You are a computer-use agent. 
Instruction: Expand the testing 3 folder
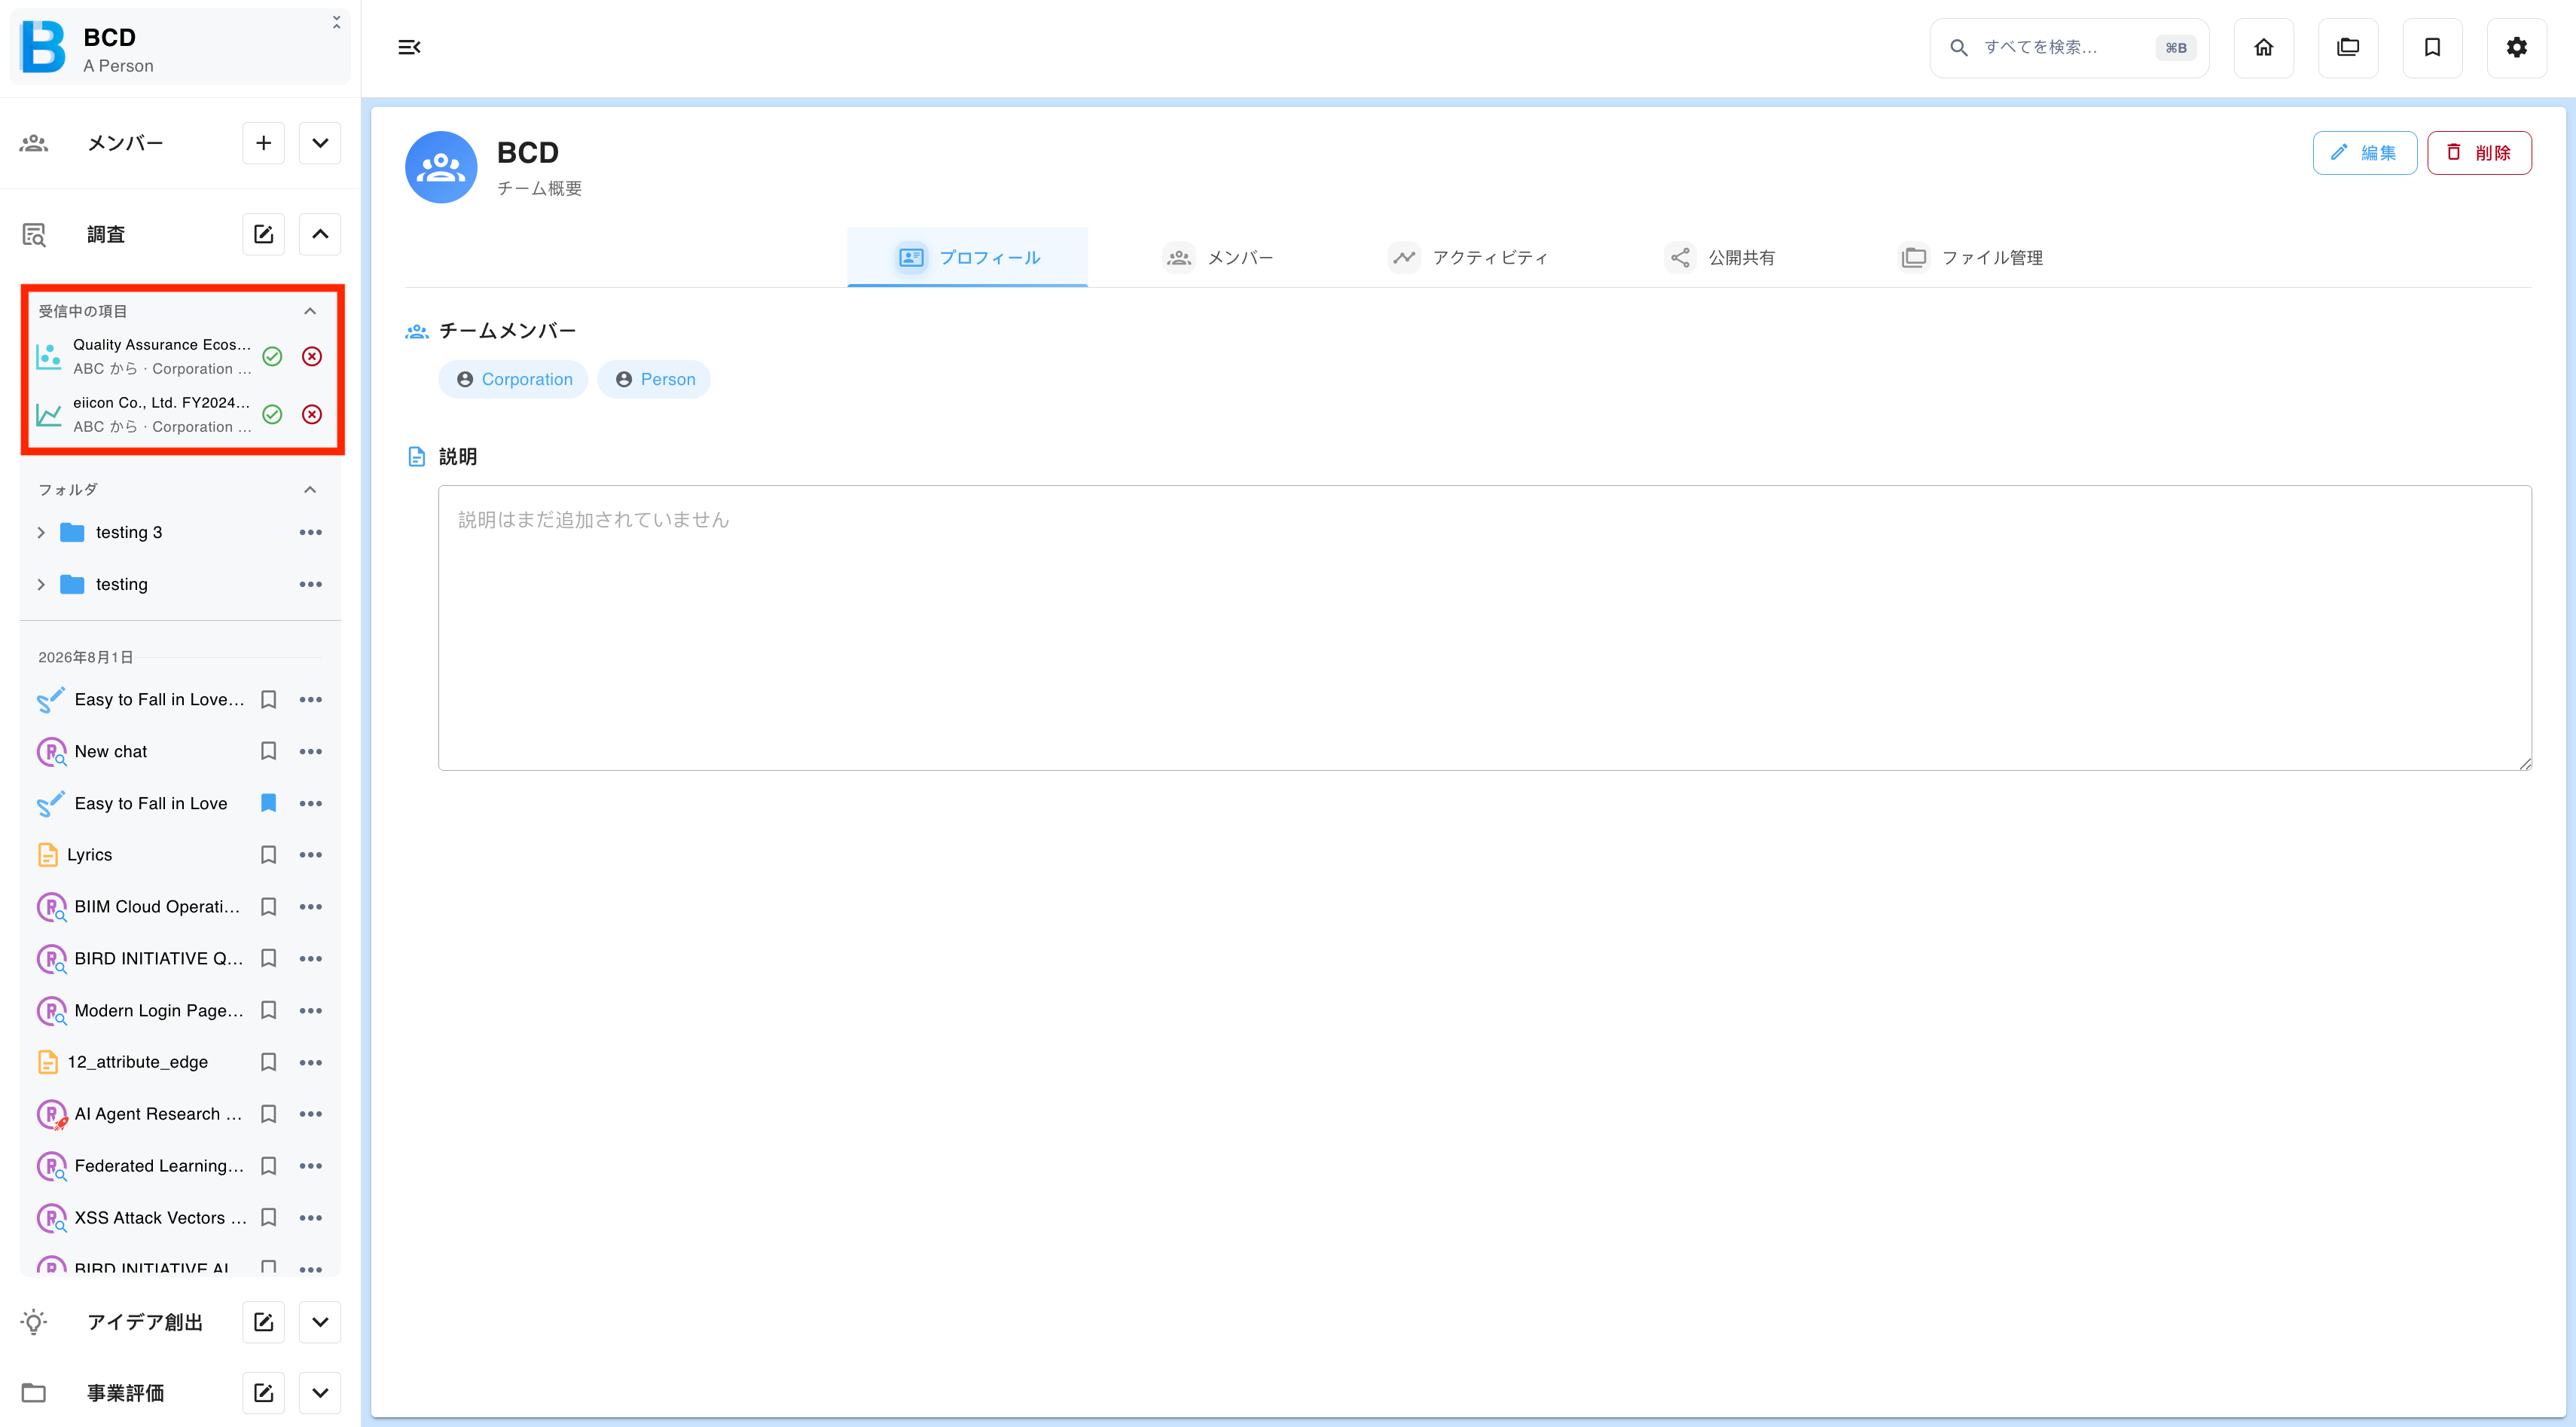pyautogui.click(x=41, y=532)
